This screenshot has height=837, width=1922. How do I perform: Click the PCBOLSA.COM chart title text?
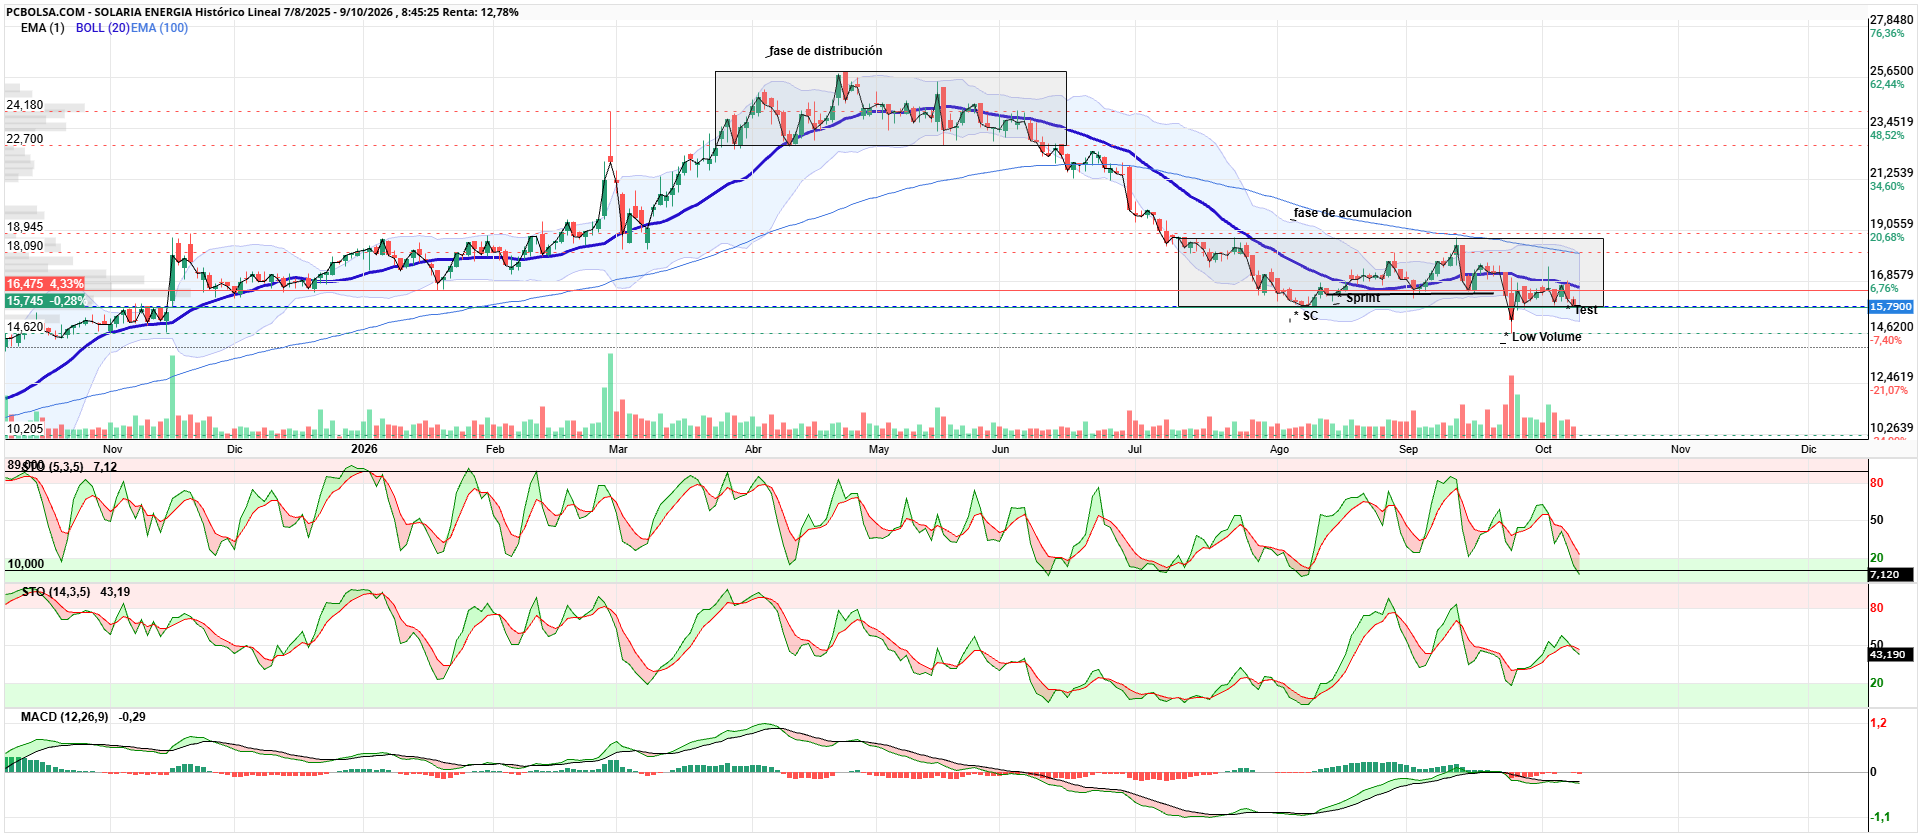click(45, 12)
